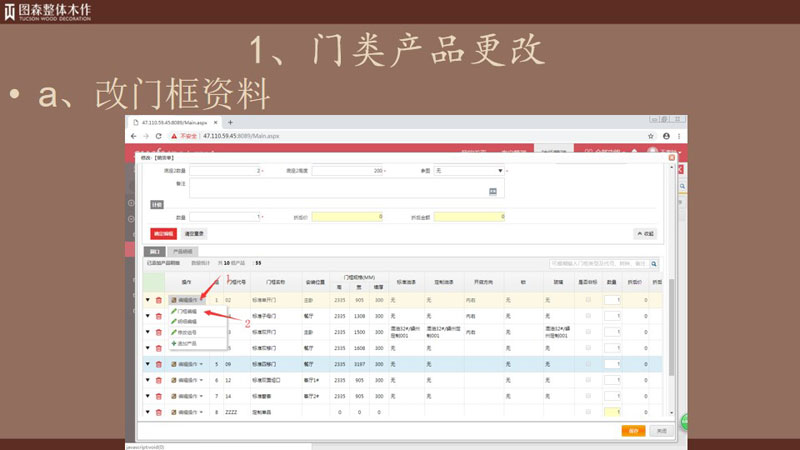Toggle 是否存框 checkbox in second row

tap(588, 315)
